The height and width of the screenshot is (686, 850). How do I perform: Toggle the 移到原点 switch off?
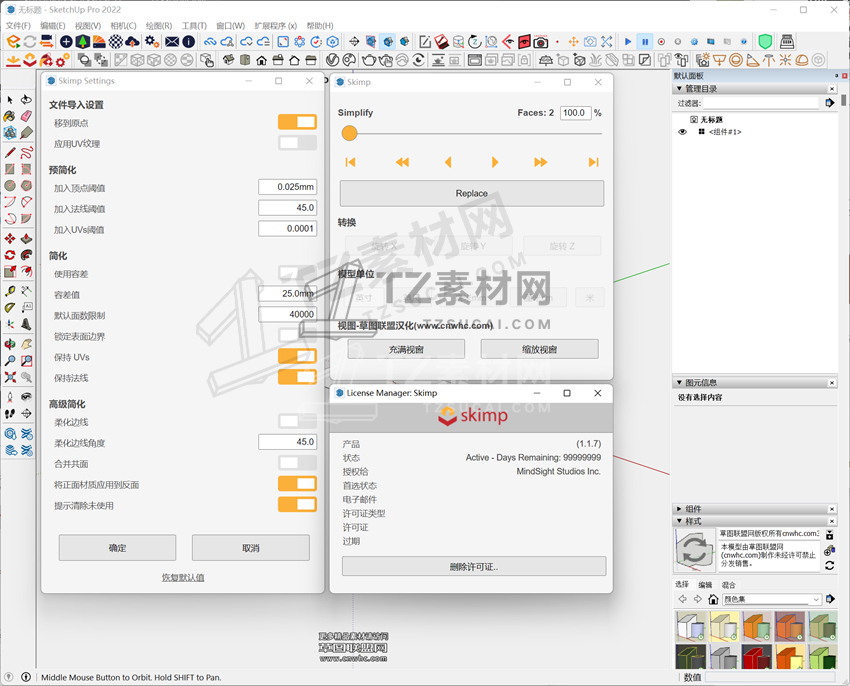tap(297, 122)
